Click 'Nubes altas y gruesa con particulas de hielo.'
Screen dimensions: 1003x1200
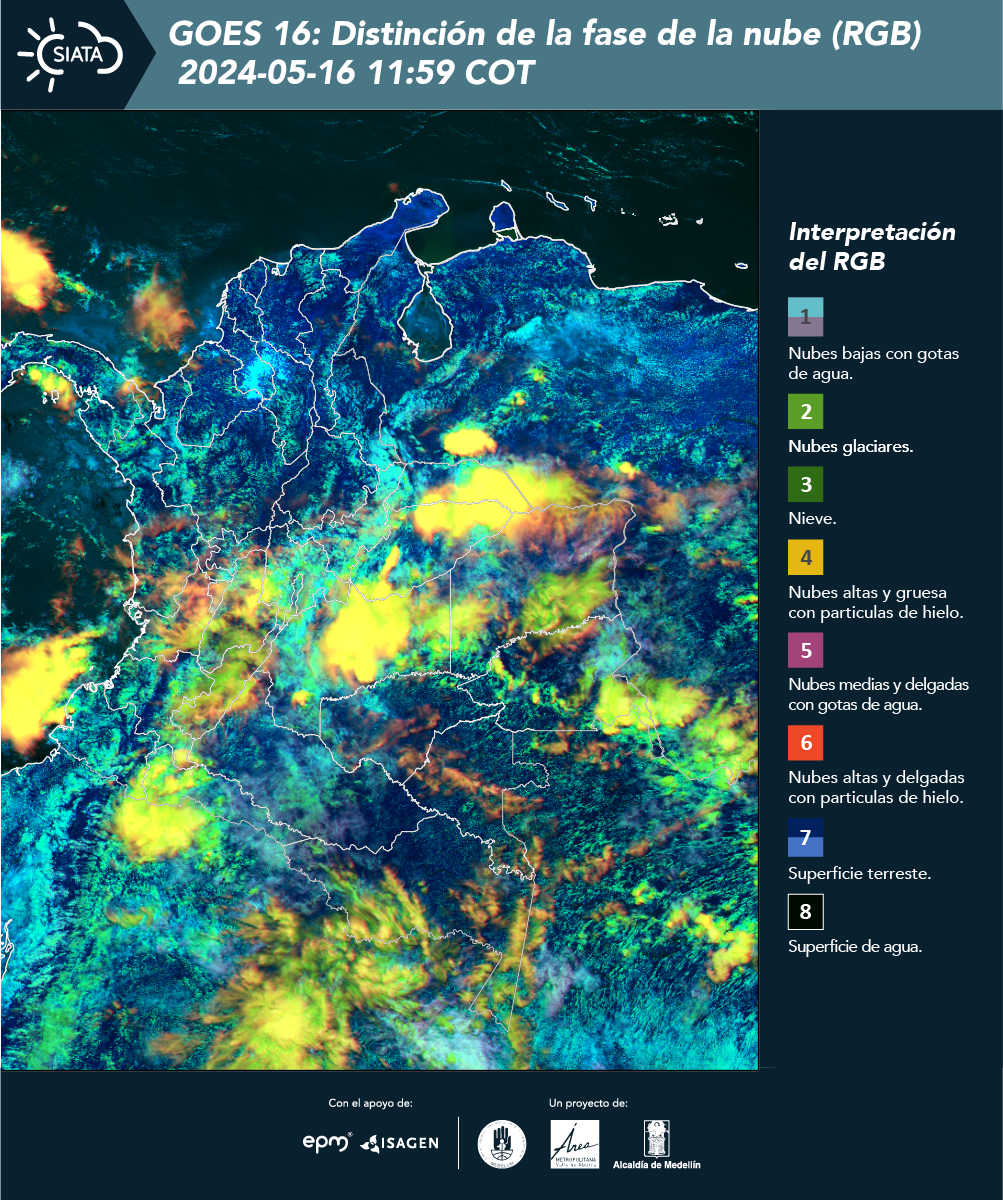pyautogui.click(x=875, y=603)
